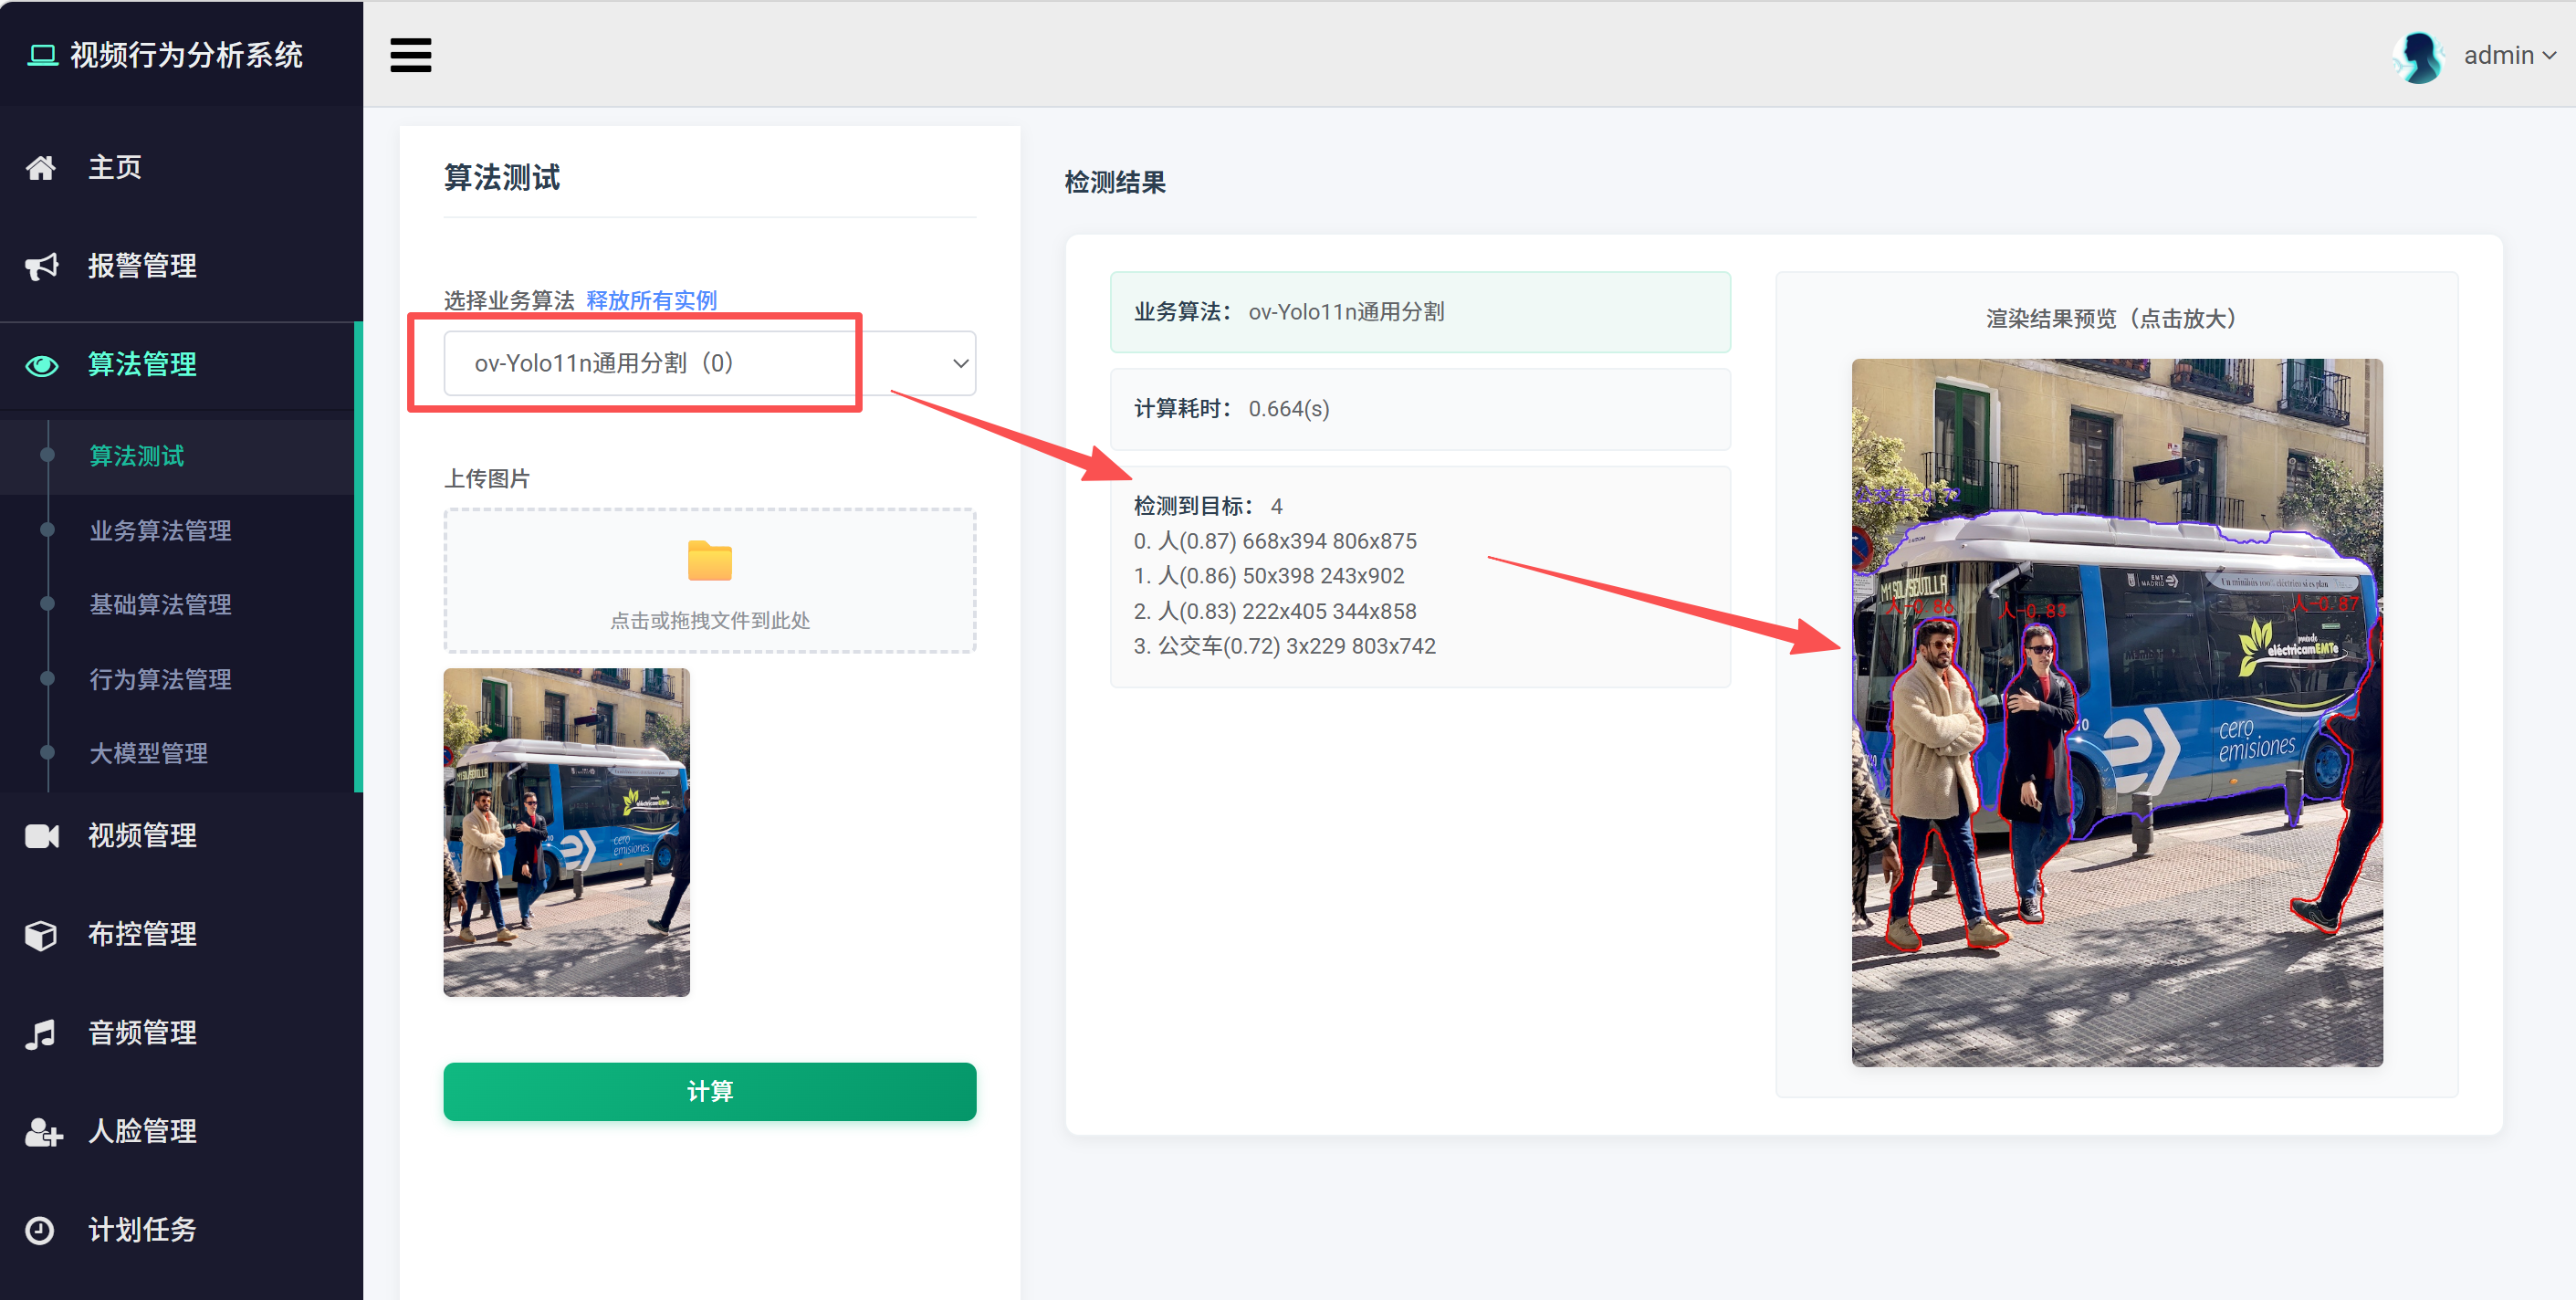Click the green 计算 button
Screen dimensions: 2576x1300
pos(709,1091)
